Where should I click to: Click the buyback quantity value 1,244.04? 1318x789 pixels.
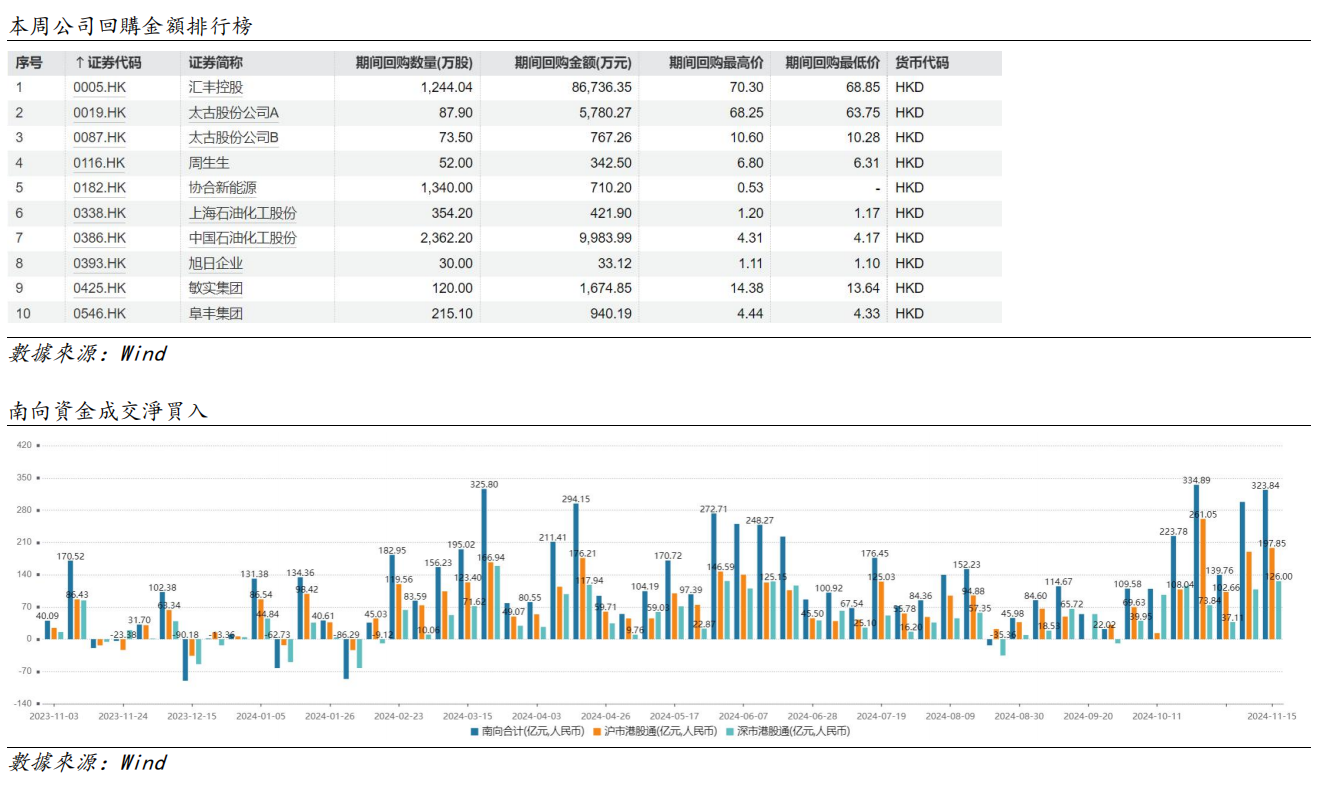[x=445, y=88]
